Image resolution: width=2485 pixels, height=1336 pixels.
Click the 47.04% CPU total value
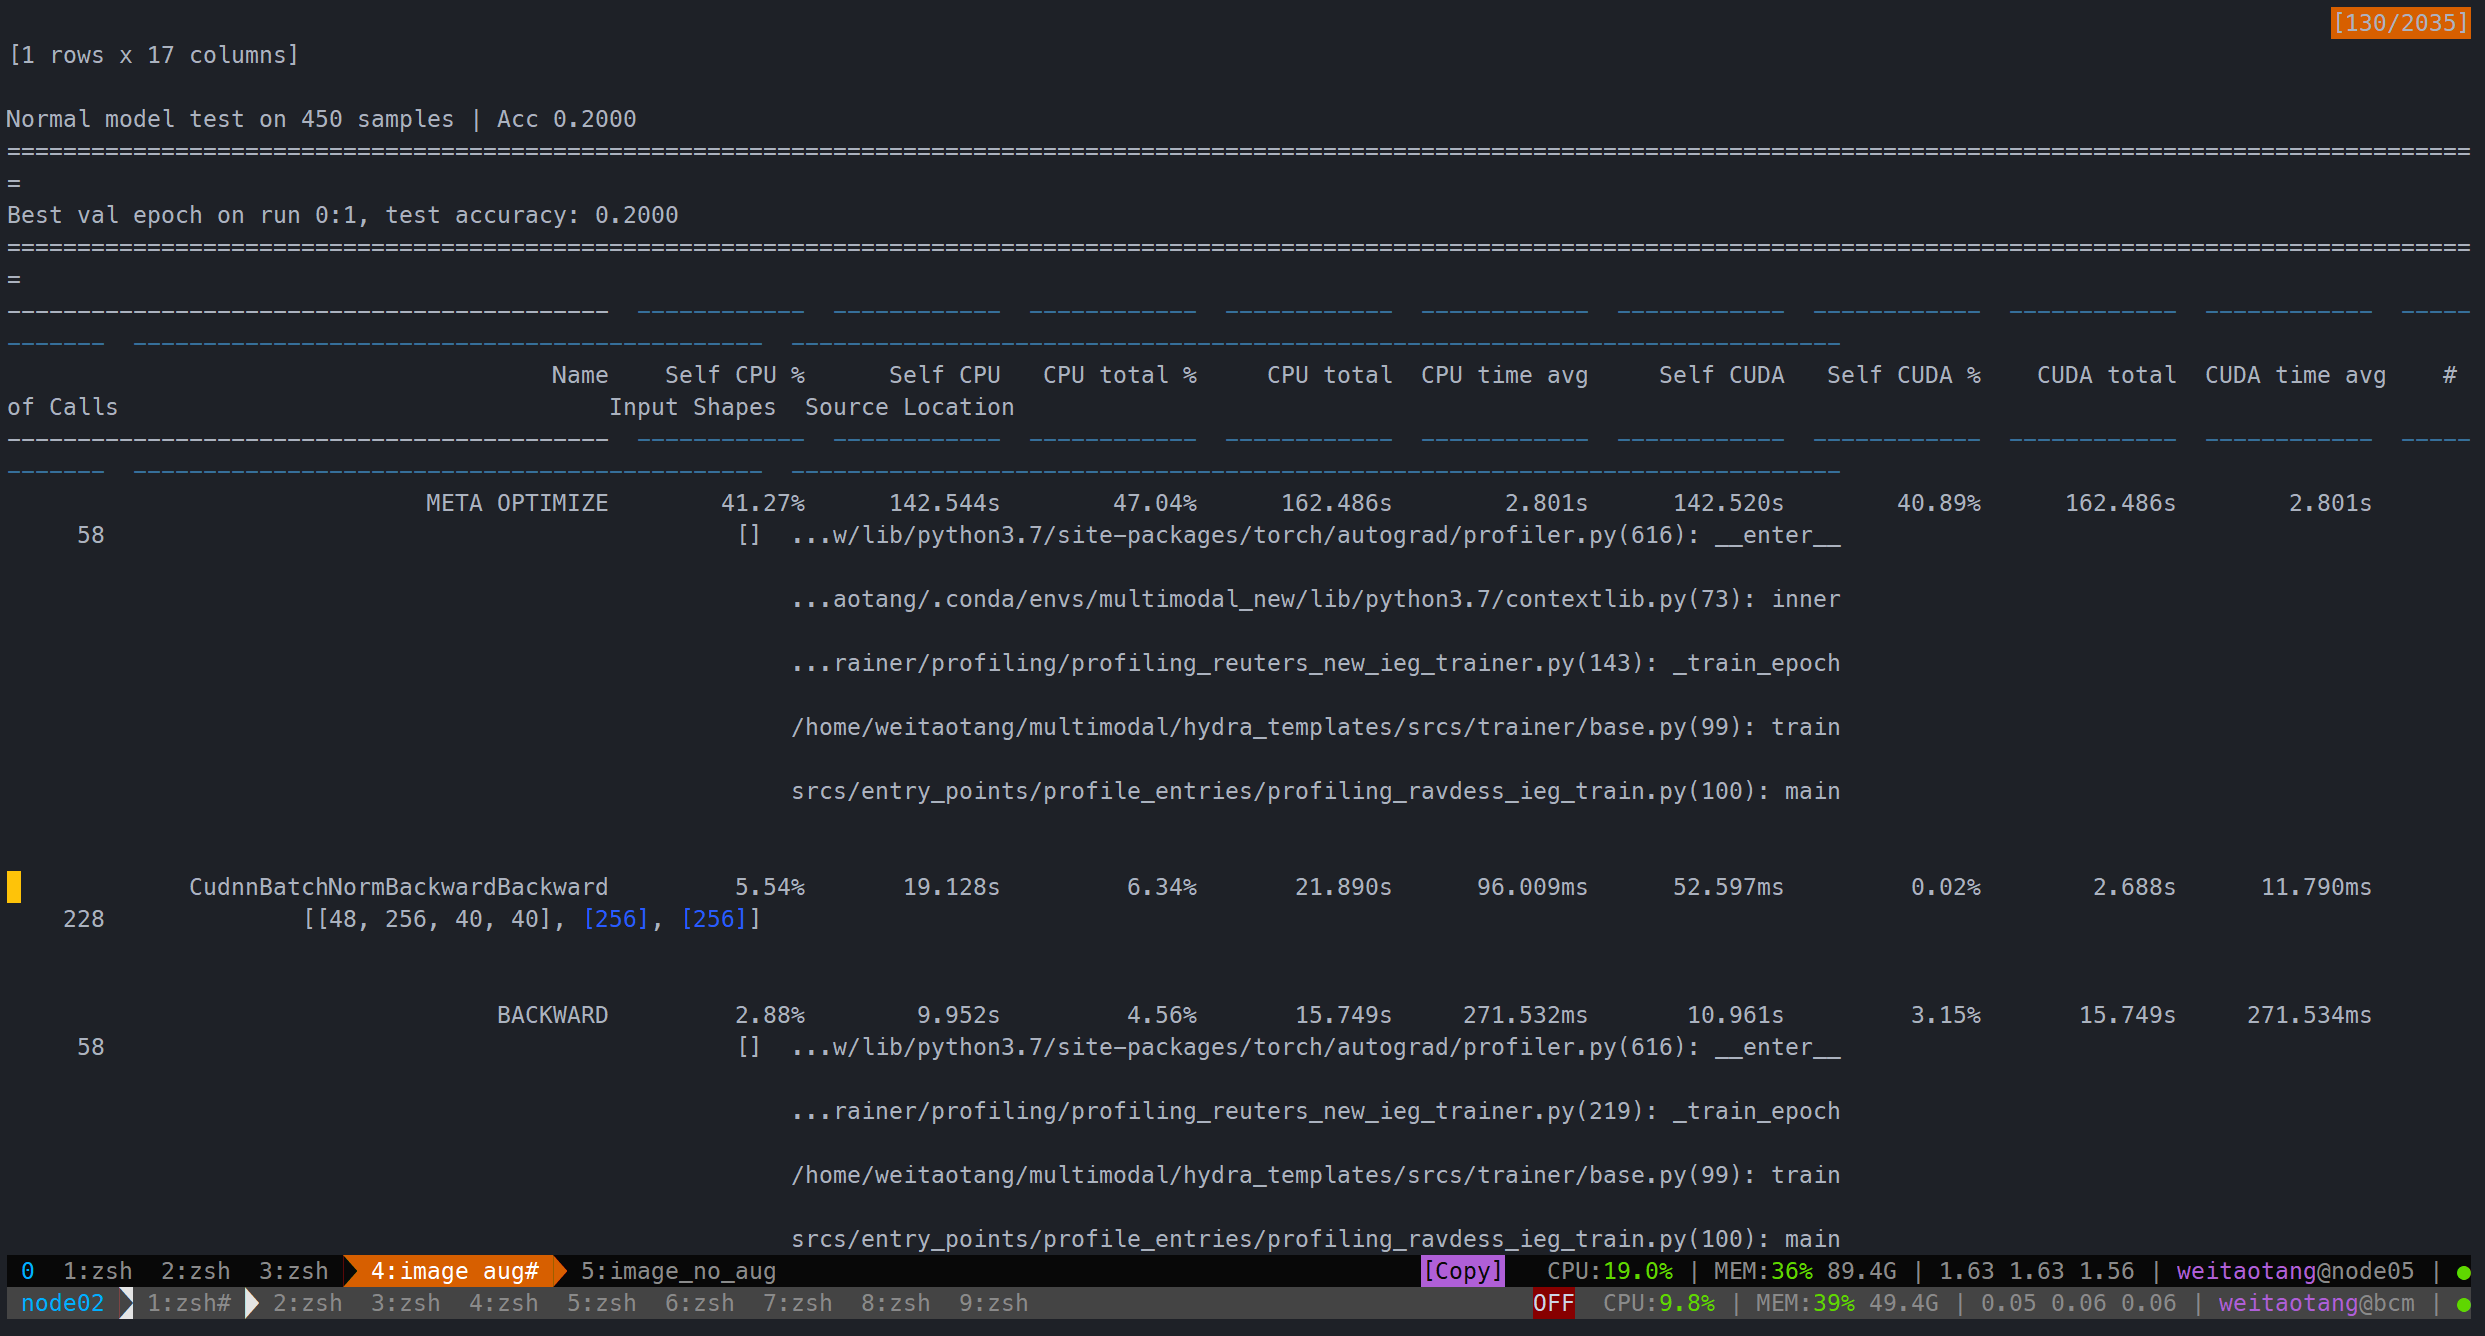[x=1155, y=503]
